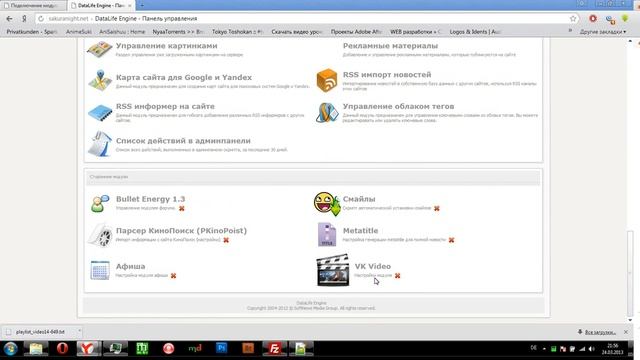Viewport: 640px width, 360px height.
Task: Expand the hidden bookmarks chevron
Action: pyautogui.click(x=570, y=31)
